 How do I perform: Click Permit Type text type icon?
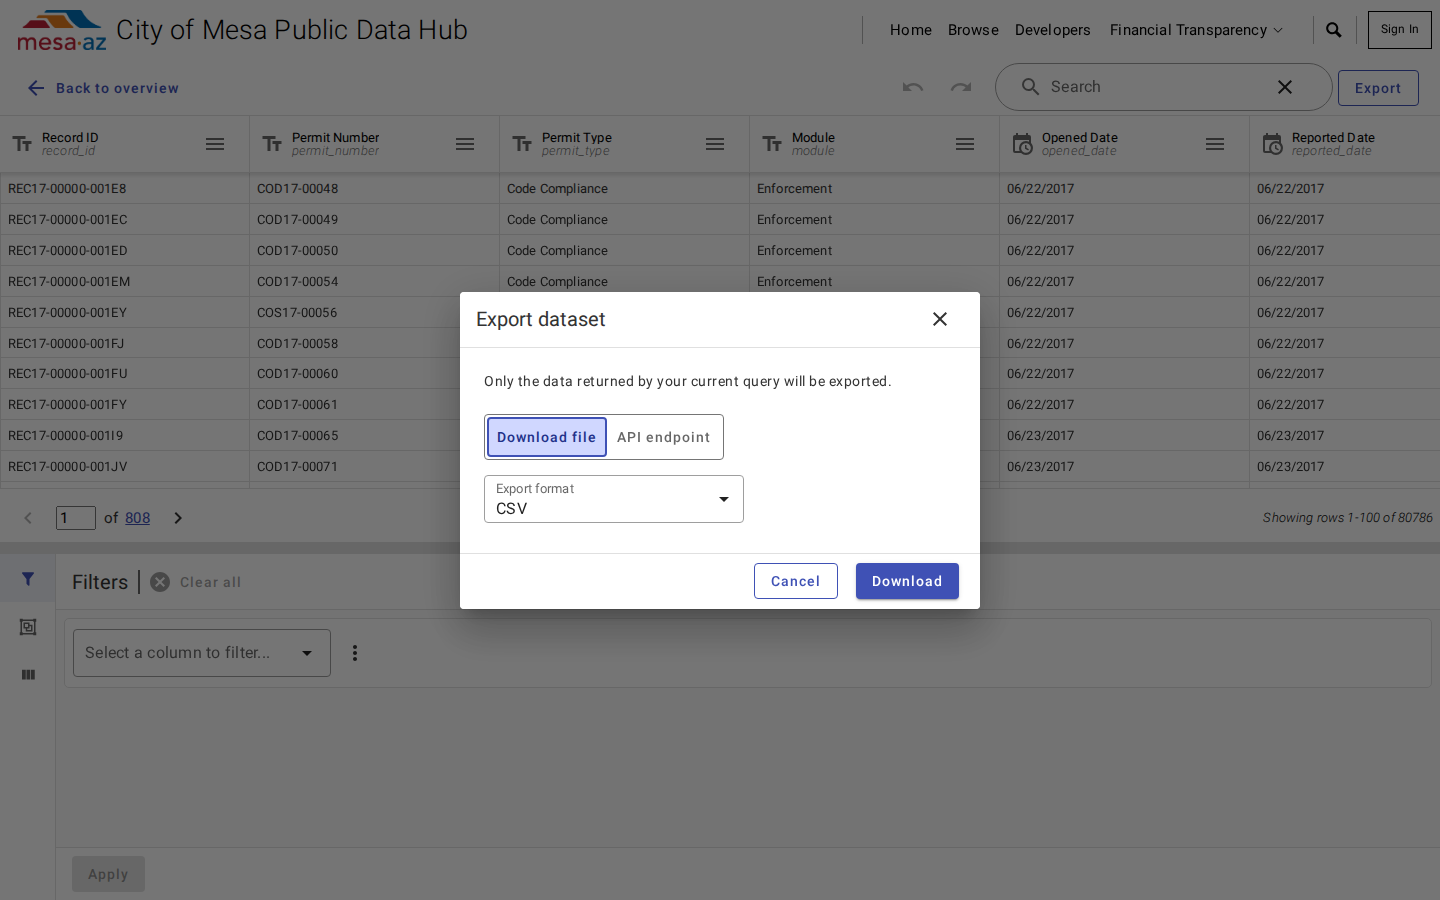tap(522, 144)
